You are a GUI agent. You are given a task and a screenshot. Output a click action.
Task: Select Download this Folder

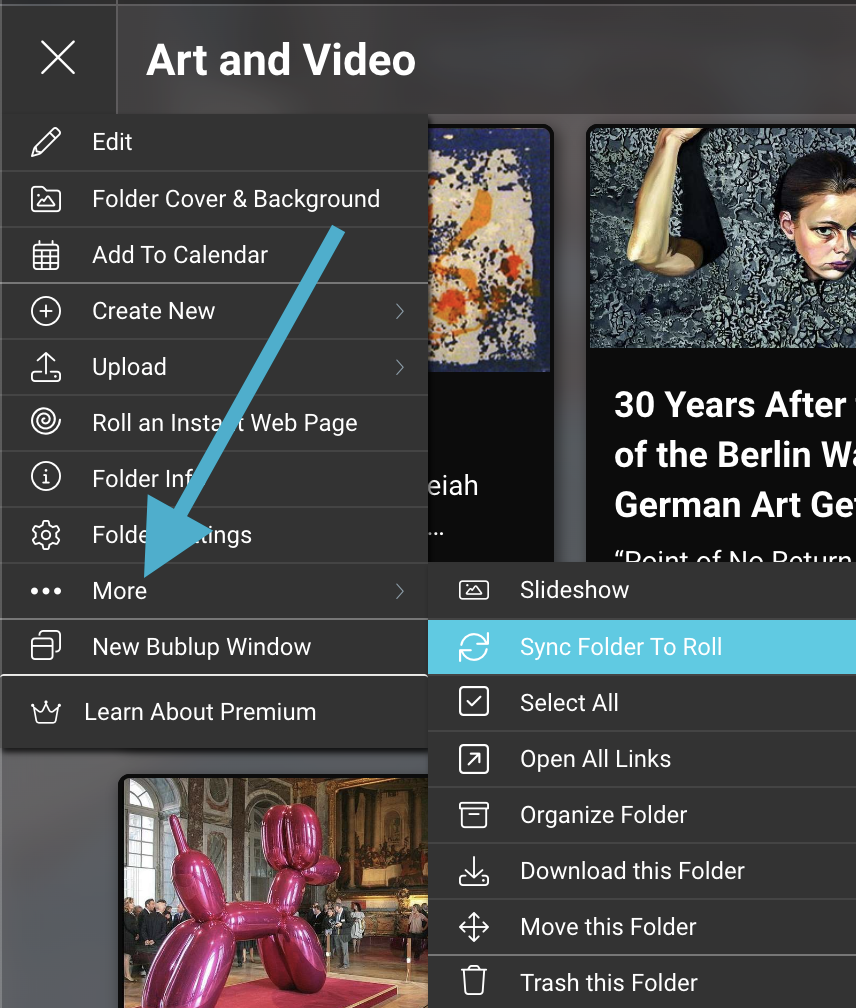(632, 871)
